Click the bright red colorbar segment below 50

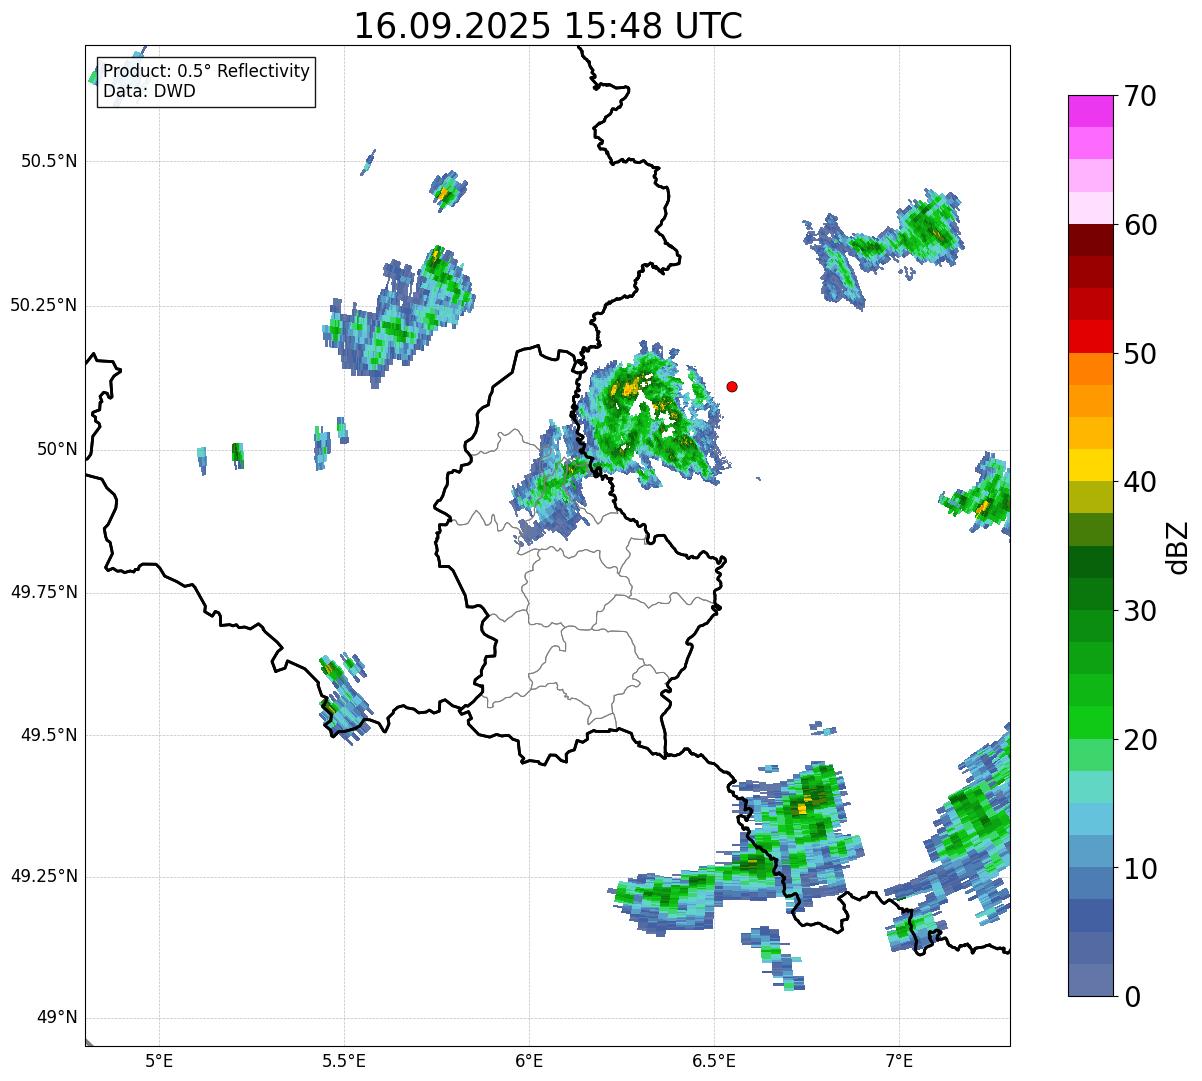tap(1090, 336)
